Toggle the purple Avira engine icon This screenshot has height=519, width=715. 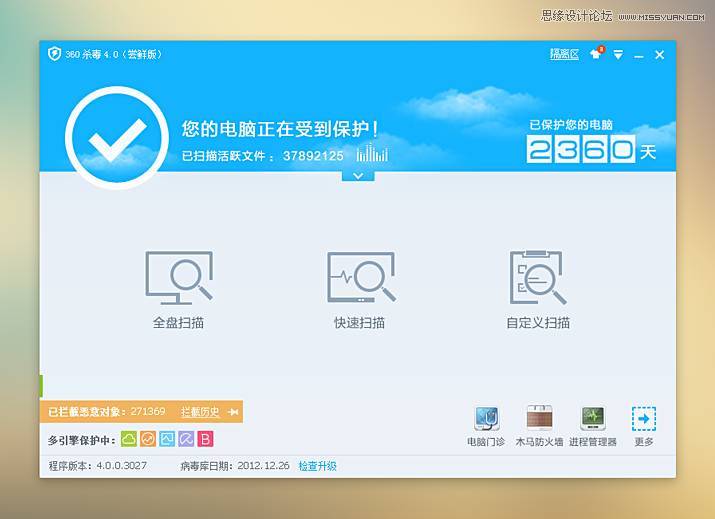(186, 439)
